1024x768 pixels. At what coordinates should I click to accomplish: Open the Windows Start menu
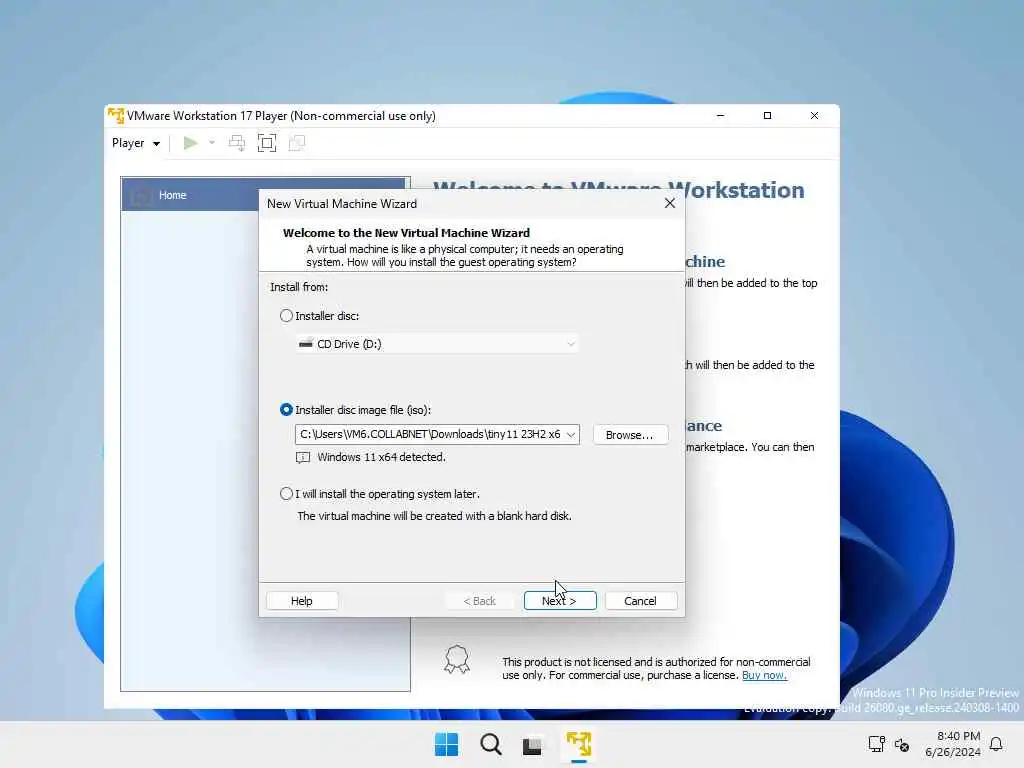tap(447, 744)
